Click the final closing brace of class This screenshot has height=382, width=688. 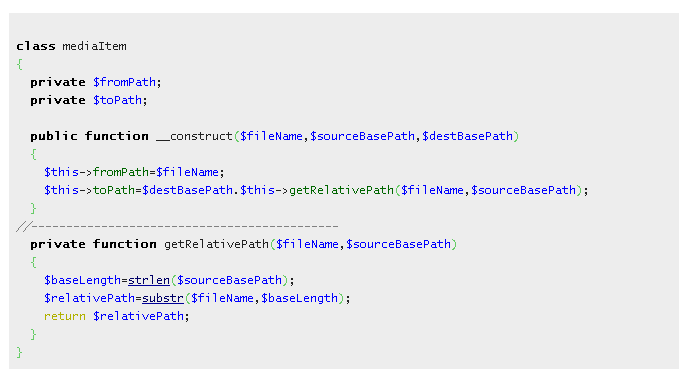click(19, 352)
